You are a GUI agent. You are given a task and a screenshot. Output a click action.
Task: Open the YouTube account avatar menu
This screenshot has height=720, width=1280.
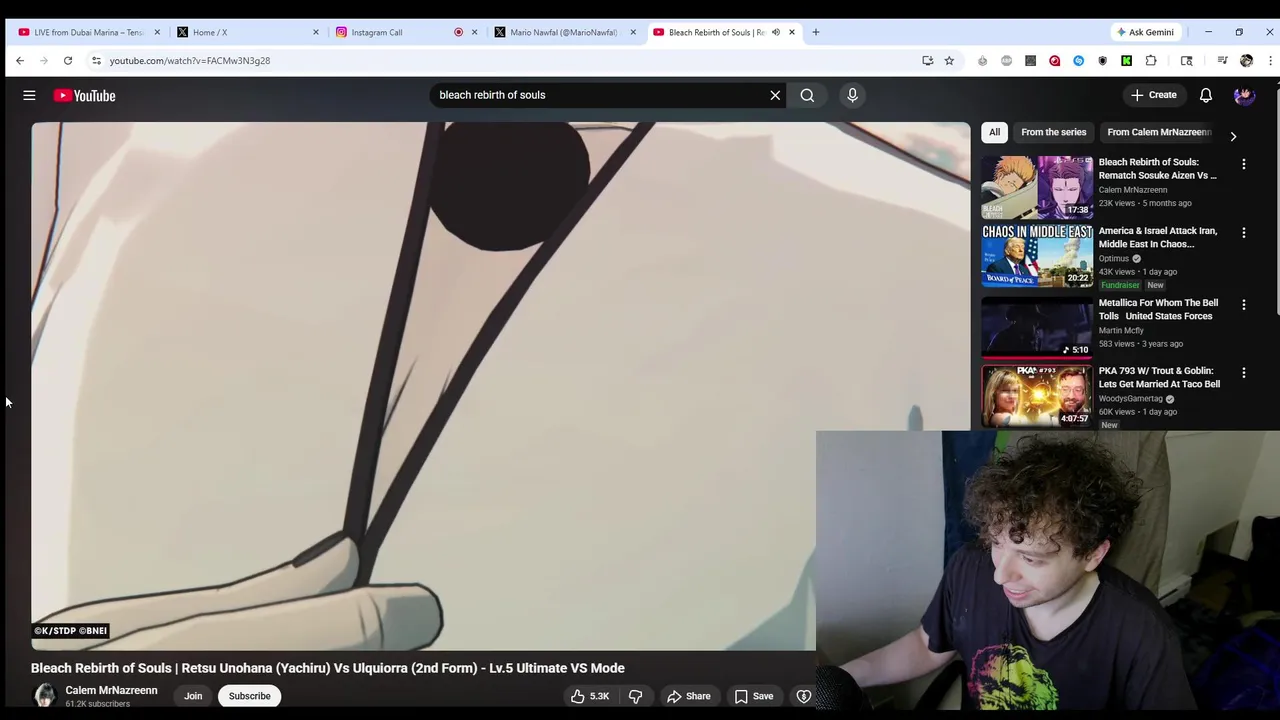1244,95
